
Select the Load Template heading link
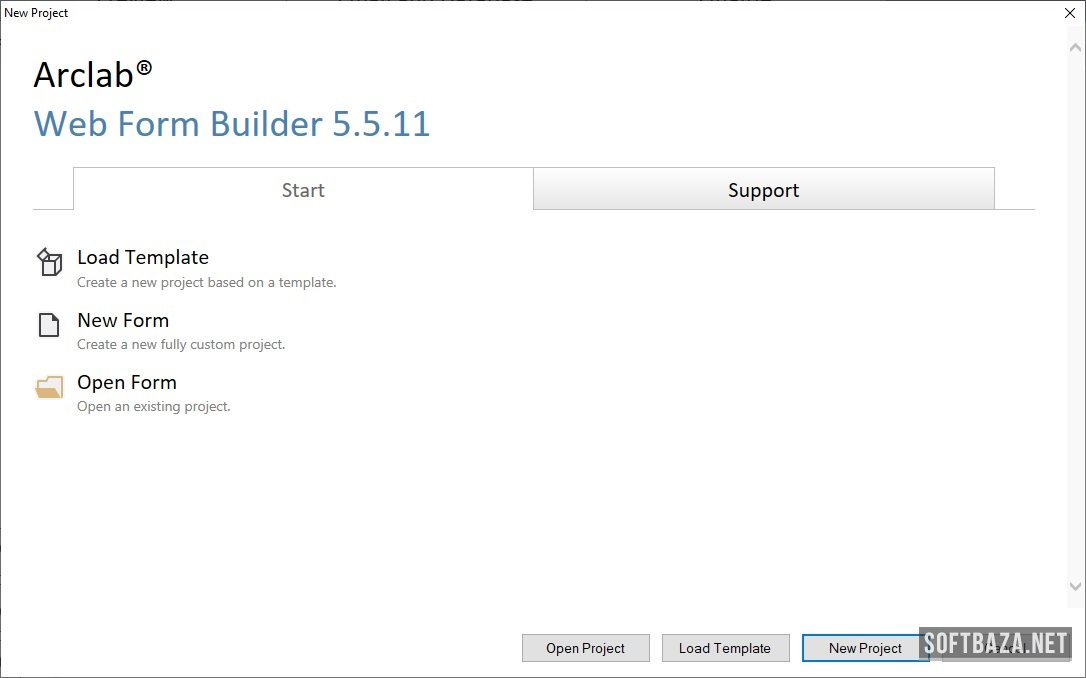143,258
